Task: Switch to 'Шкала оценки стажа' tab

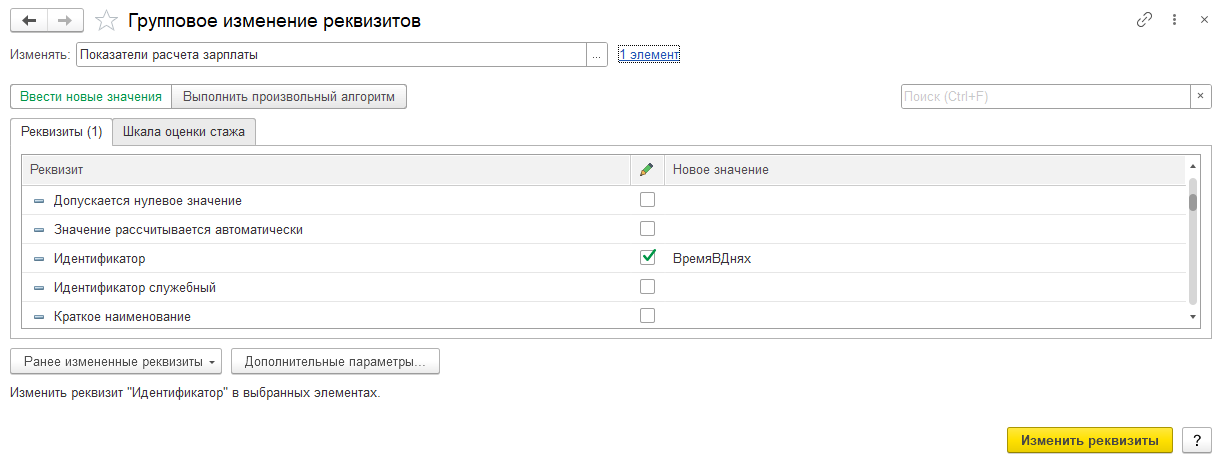Action: (x=184, y=131)
